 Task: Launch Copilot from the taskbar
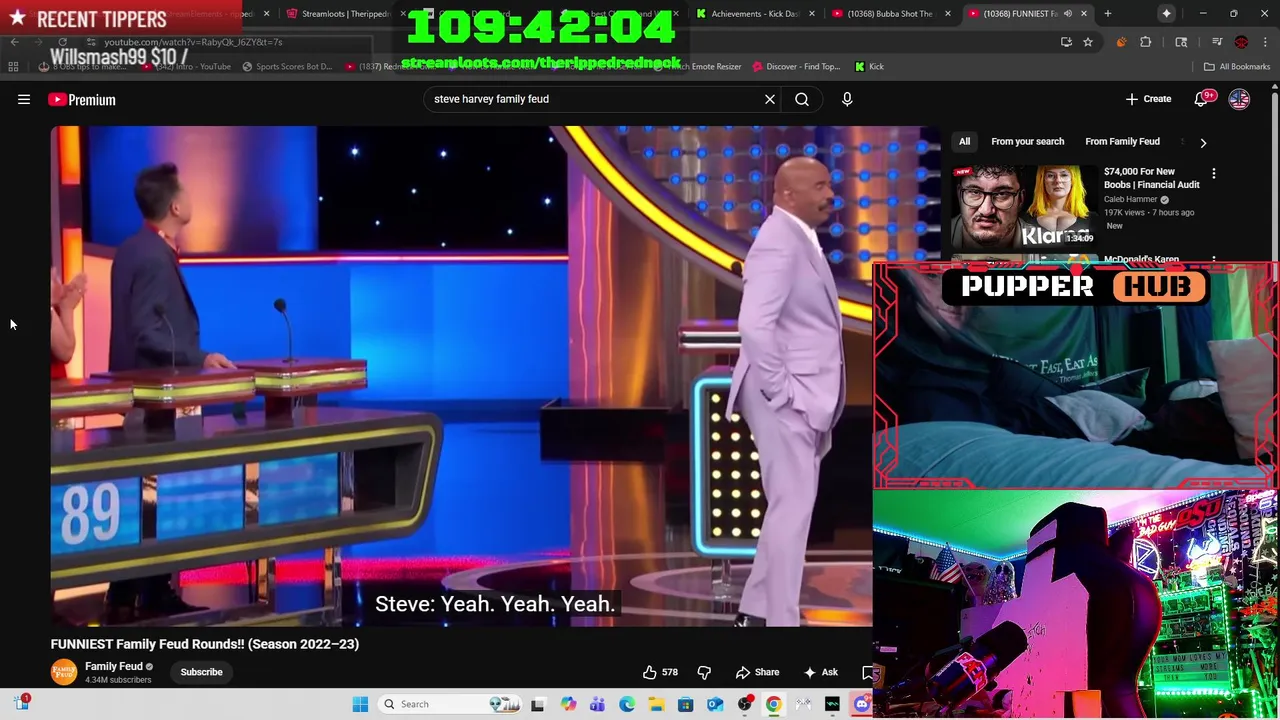568,704
